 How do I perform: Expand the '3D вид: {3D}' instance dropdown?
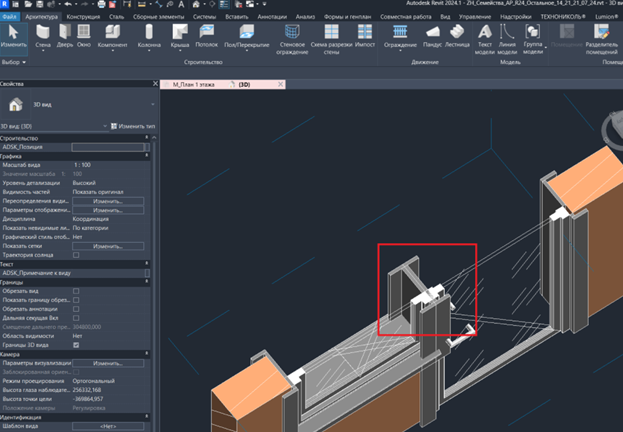[x=105, y=126]
